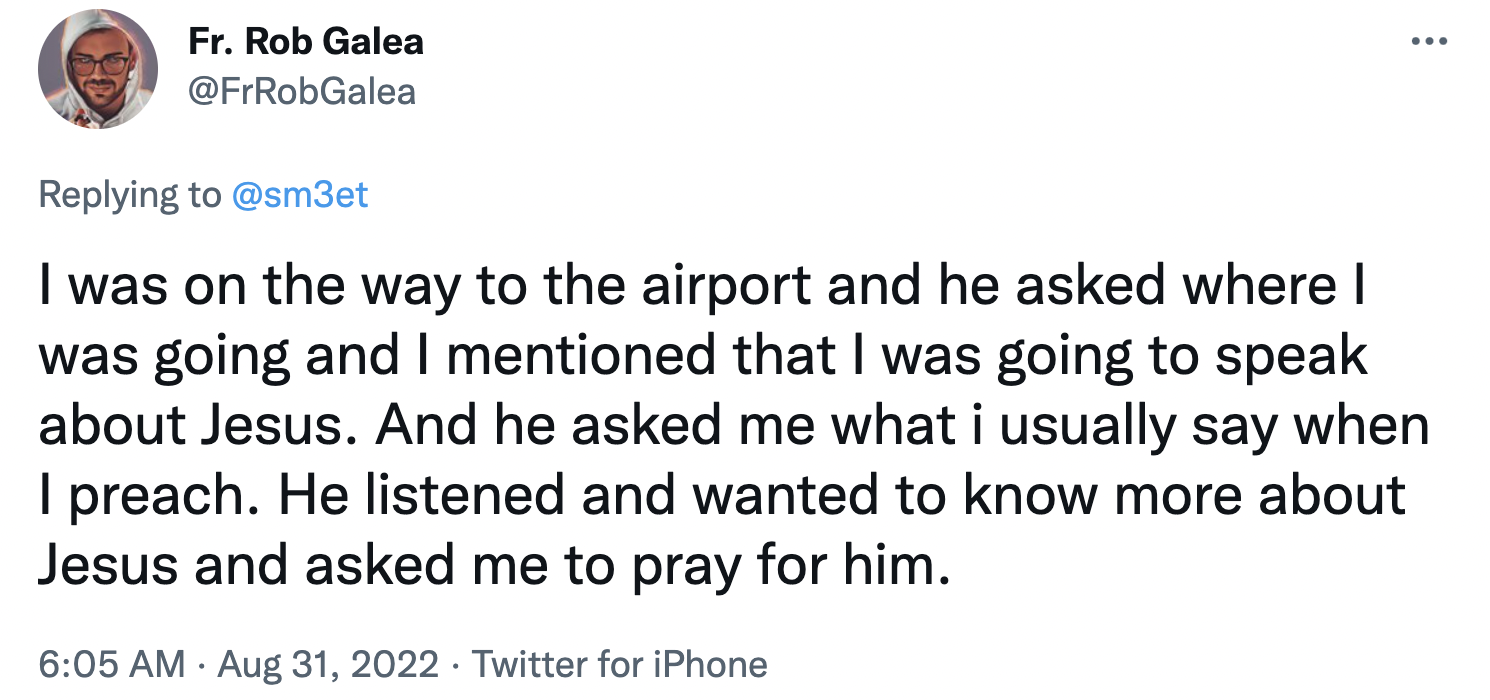
Task: Open the Fr. Rob Galea display name
Action: (305, 42)
